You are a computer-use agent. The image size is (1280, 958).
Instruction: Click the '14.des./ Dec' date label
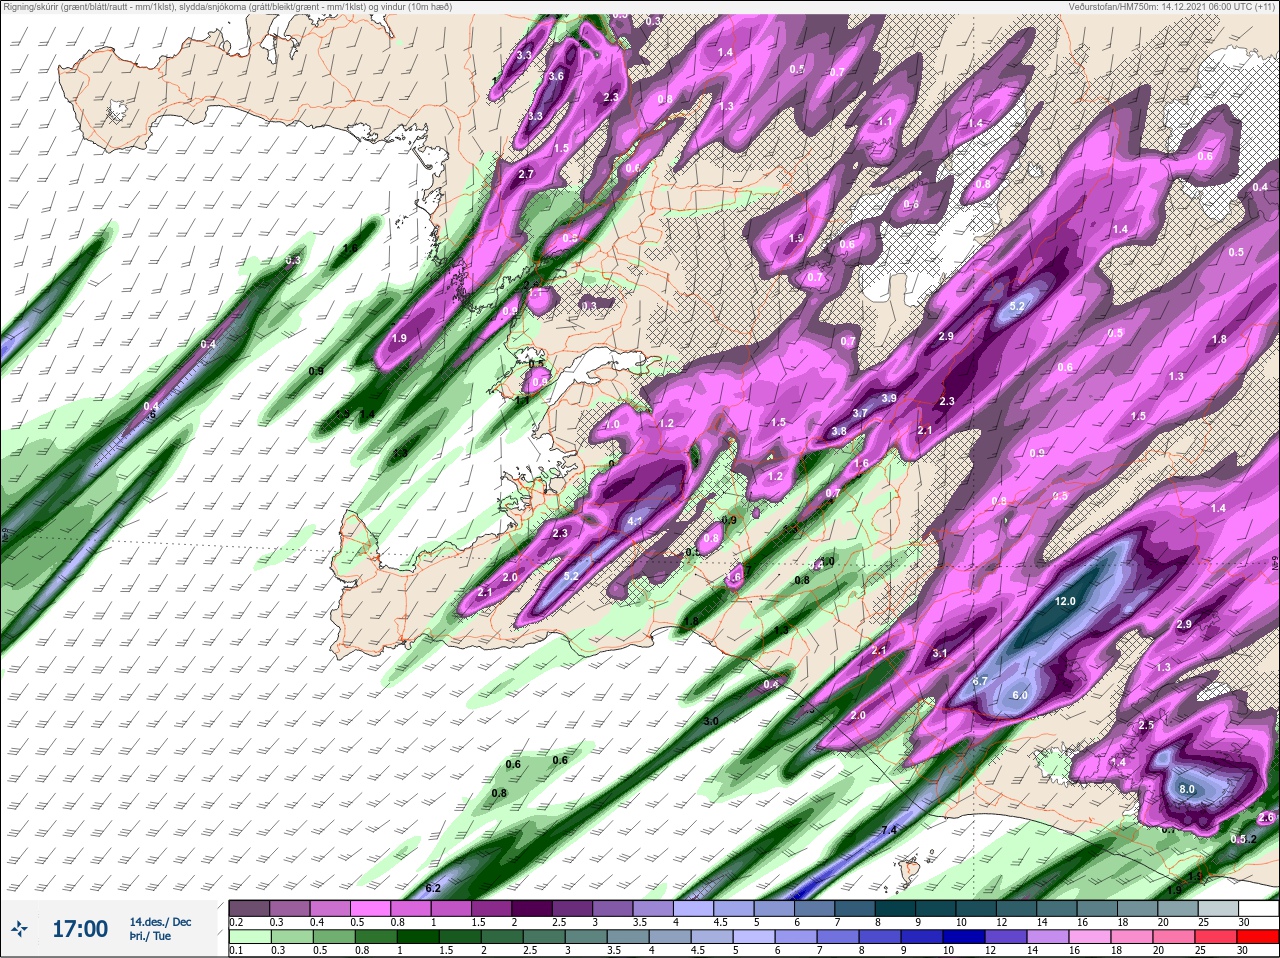pos(160,922)
